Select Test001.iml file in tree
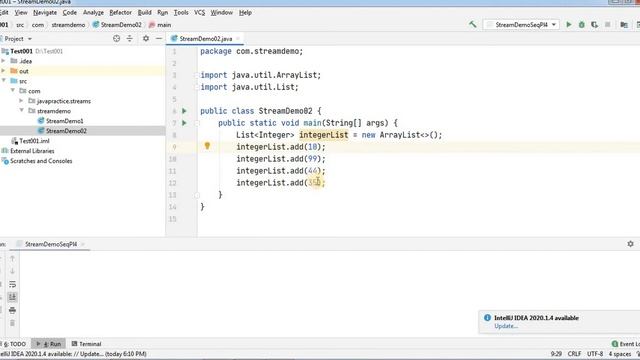Viewport: 640px width, 360px height. 34,141
